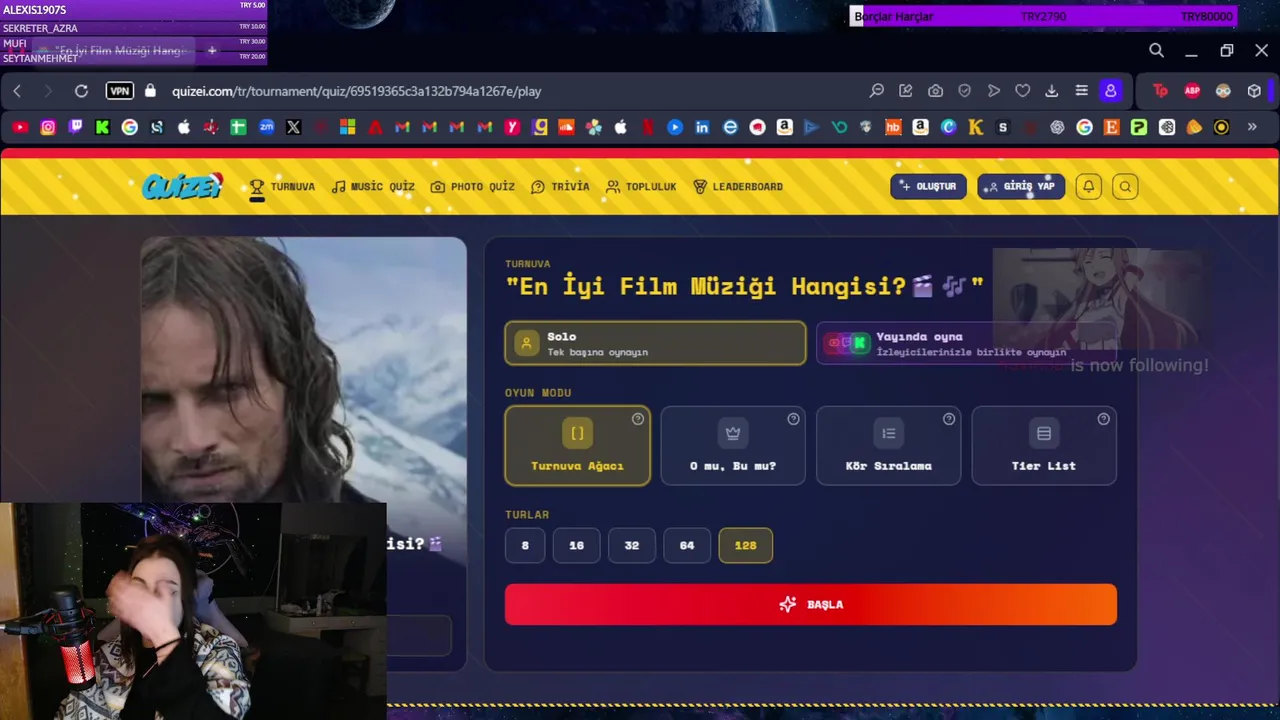Open Leaderboard menu item
The image size is (1280, 720).
(738, 187)
